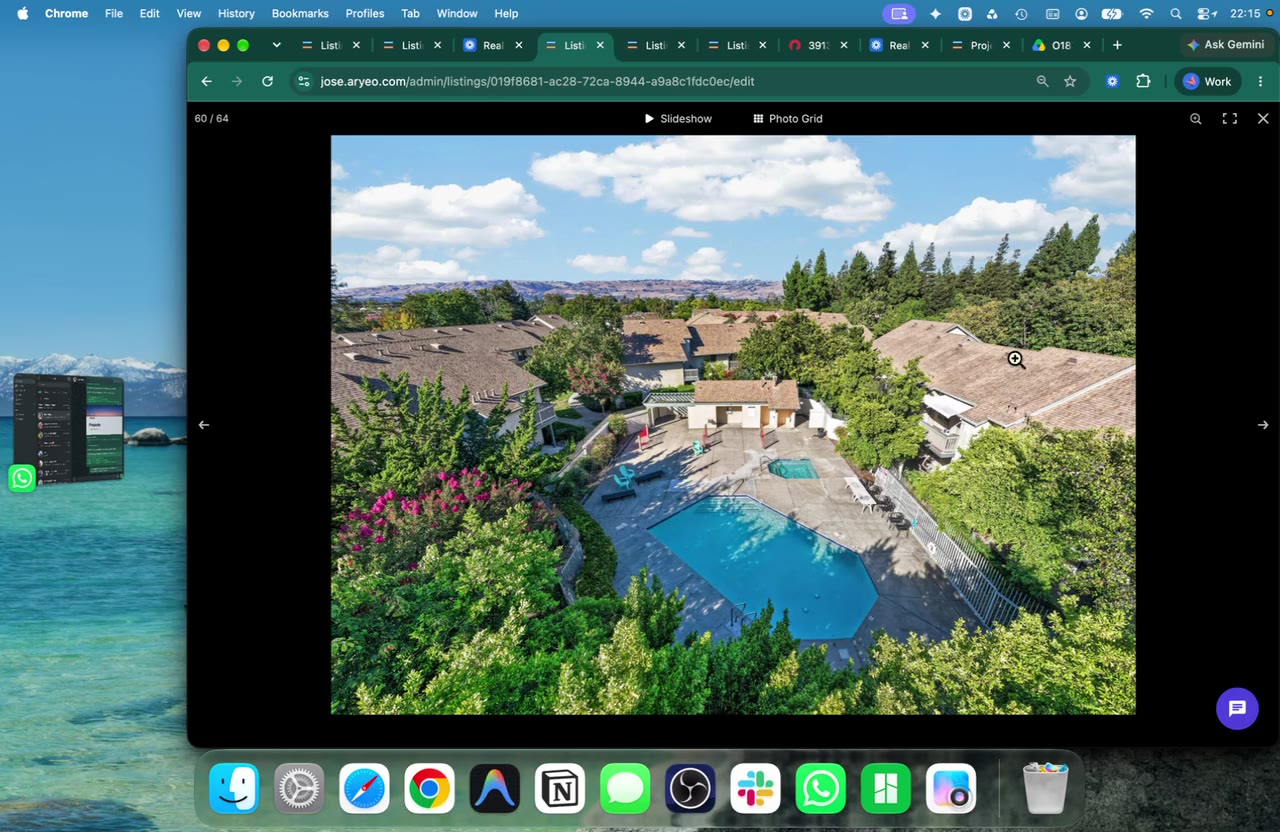The width and height of the screenshot is (1280, 832).
Task: Close the photo viewer overlay
Action: coord(1263,118)
